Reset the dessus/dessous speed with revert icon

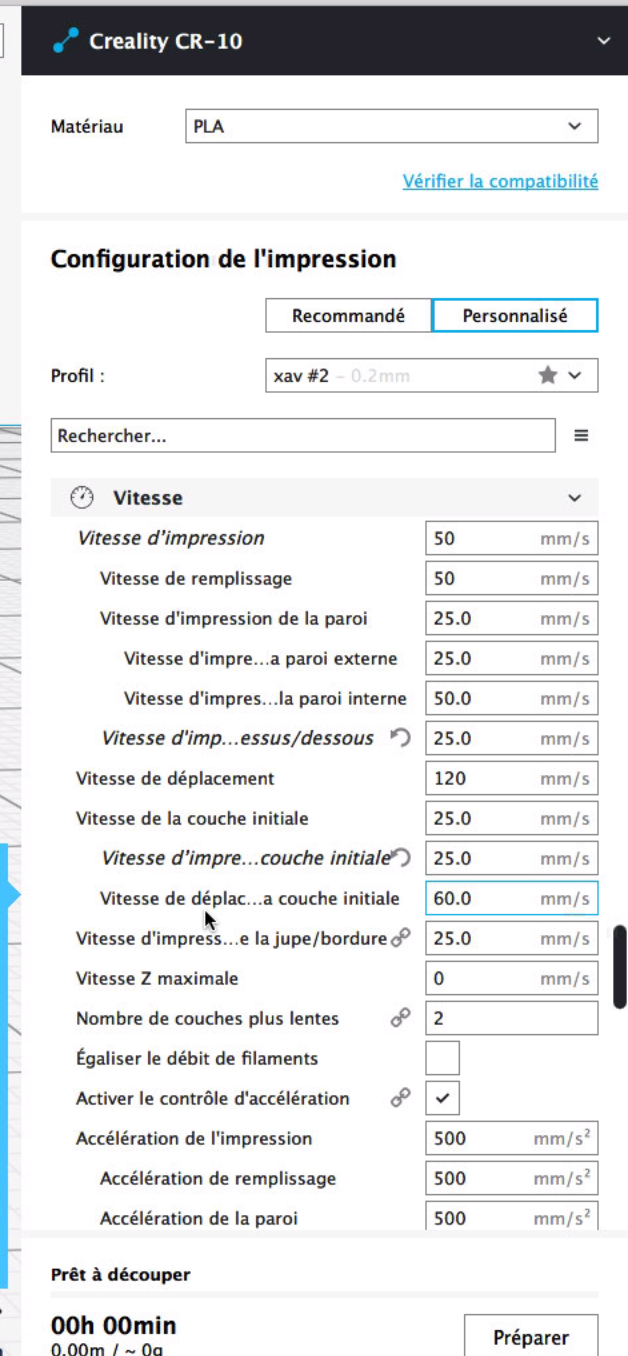pos(400,738)
